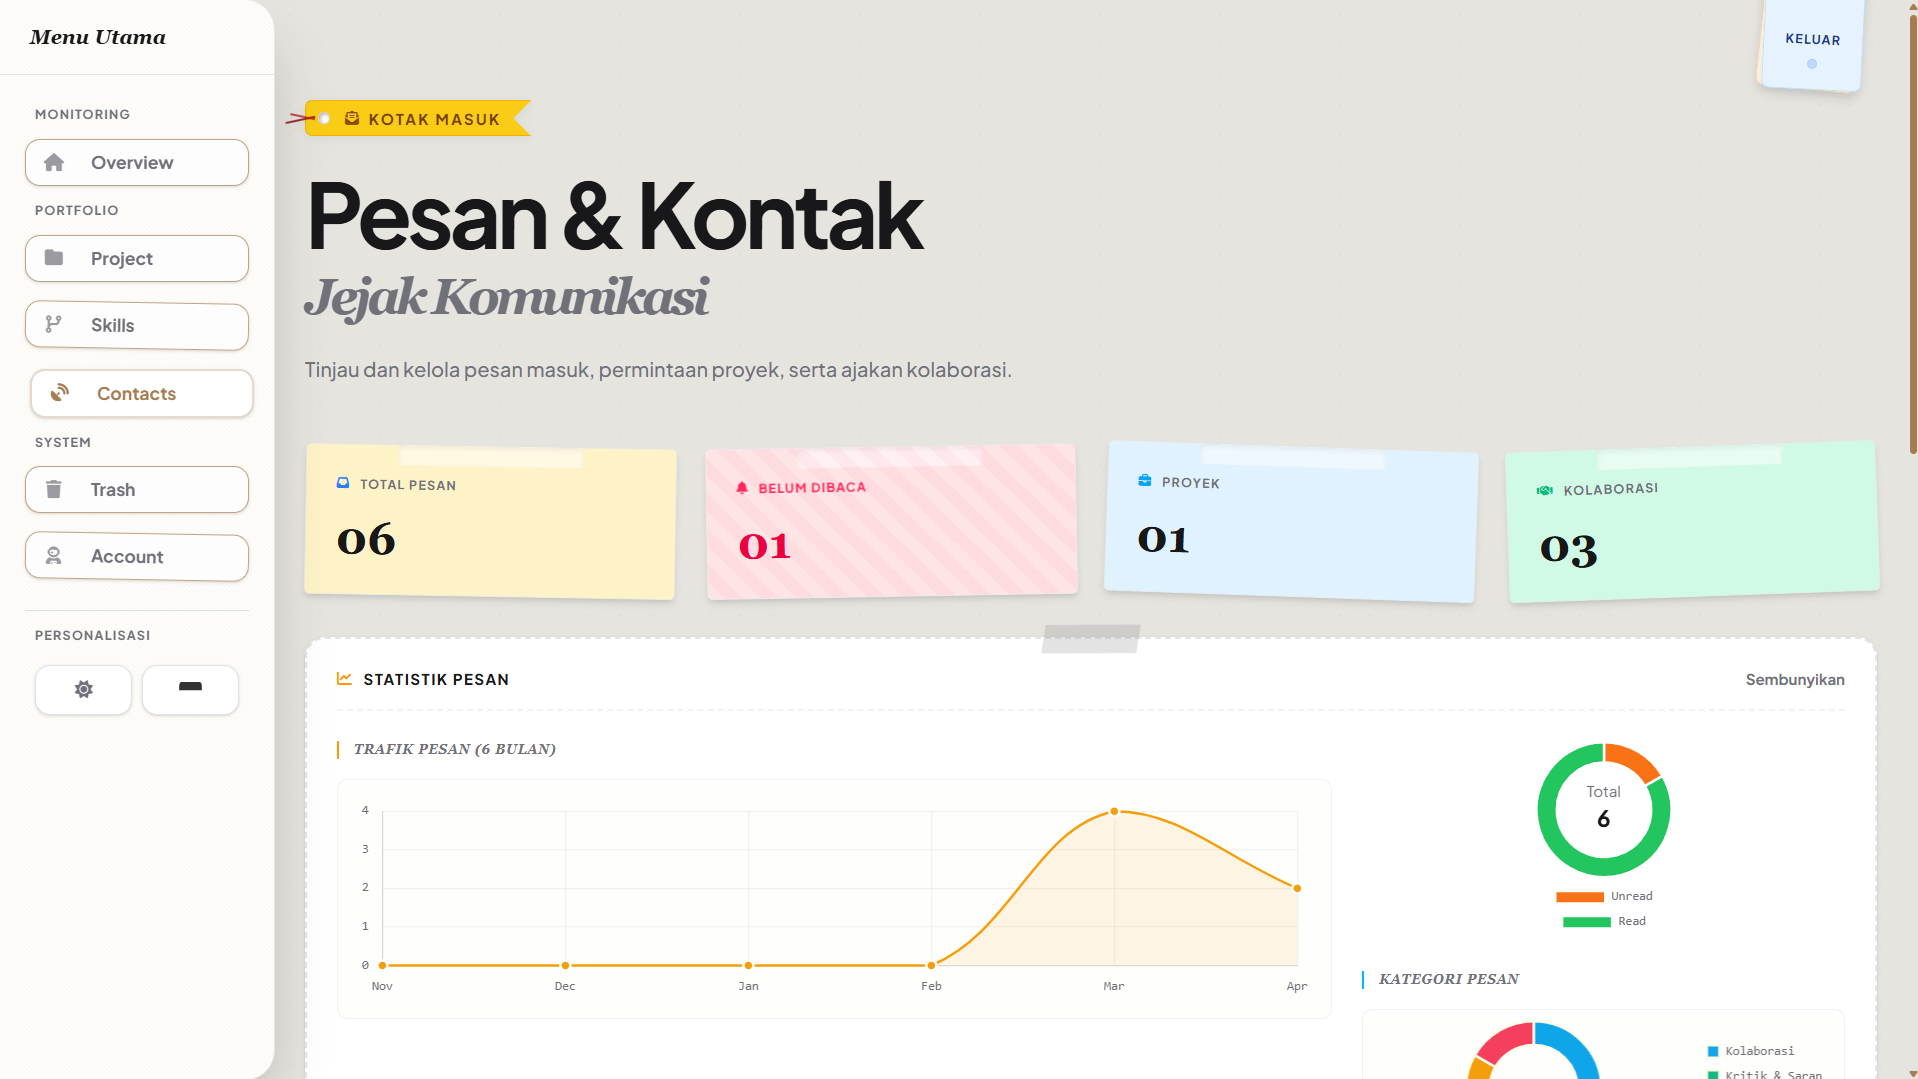Click the inbox icon on Kotak Masuk tag
The height and width of the screenshot is (1079, 1918).
[x=351, y=118]
